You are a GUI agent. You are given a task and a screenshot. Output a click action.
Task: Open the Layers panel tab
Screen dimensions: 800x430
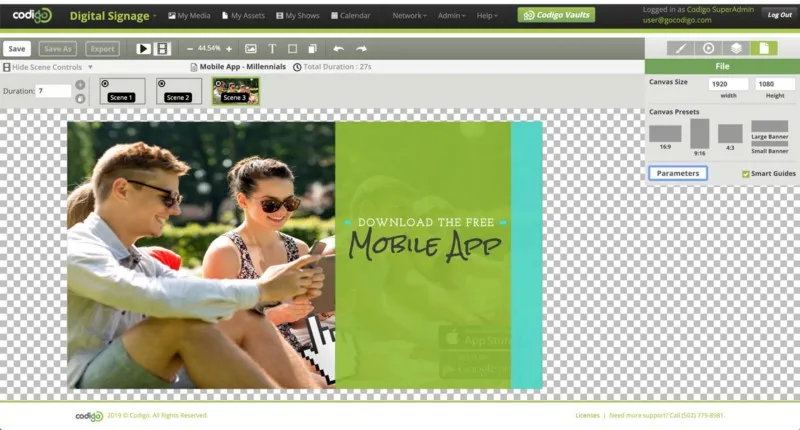(735, 48)
